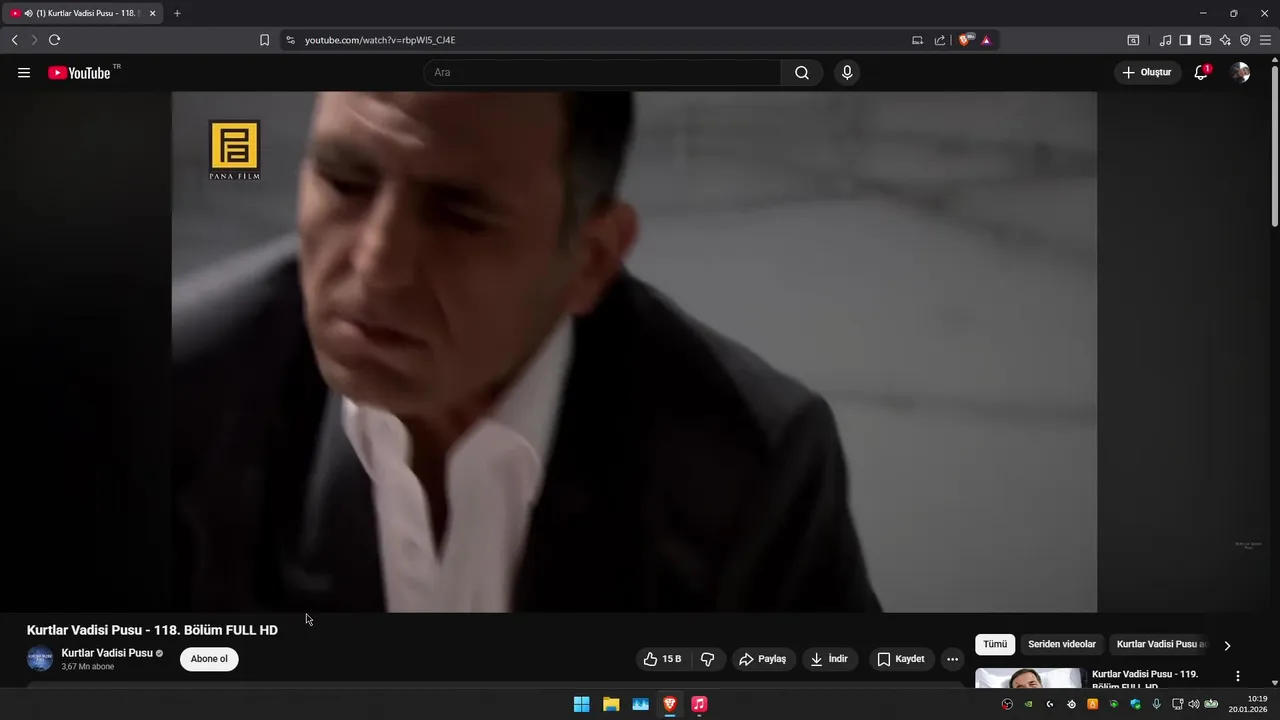The height and width of the screenshot is (720, 1280).
Task: Bookmark this page icon
Action: (264, 40)
